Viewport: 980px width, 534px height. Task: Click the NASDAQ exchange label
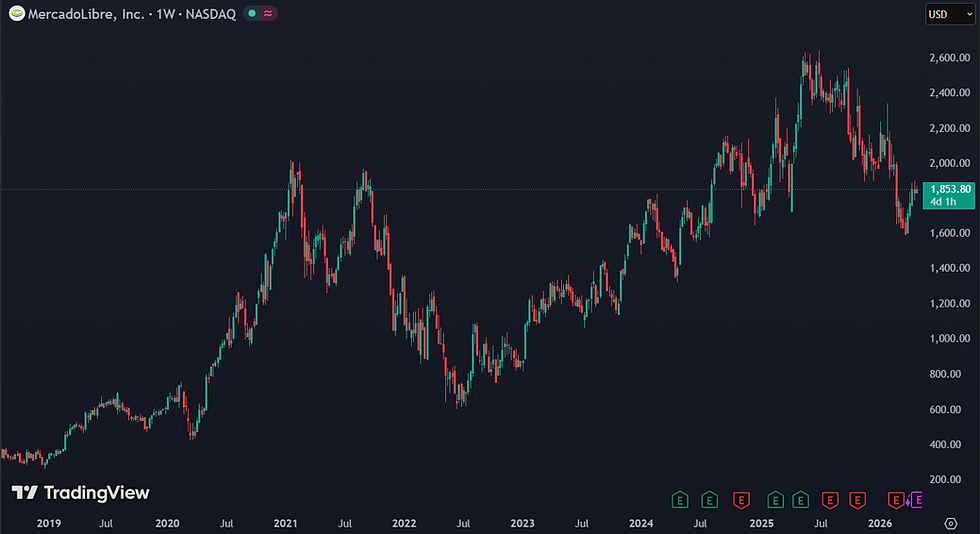[211, 14]
